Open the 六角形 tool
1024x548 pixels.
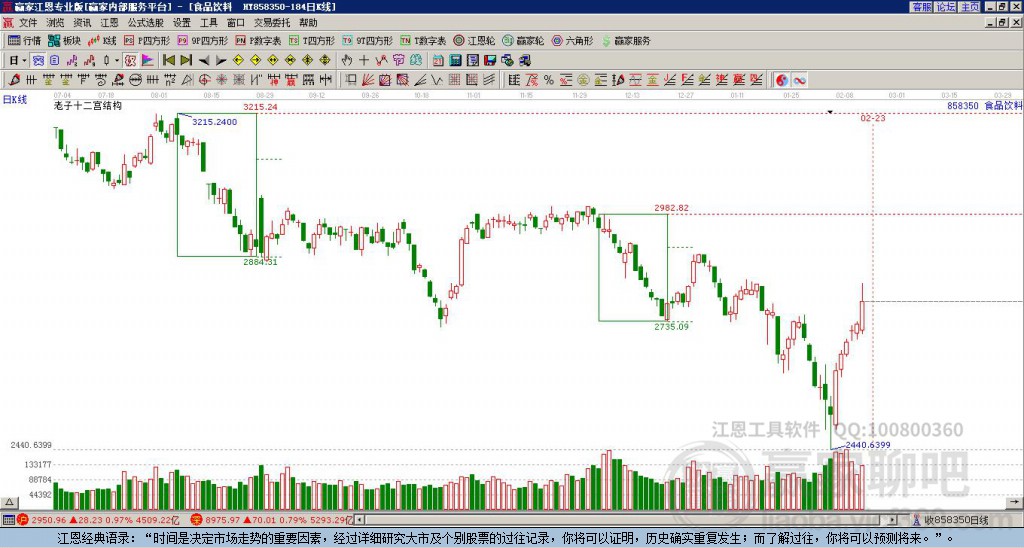click(572, 40)
